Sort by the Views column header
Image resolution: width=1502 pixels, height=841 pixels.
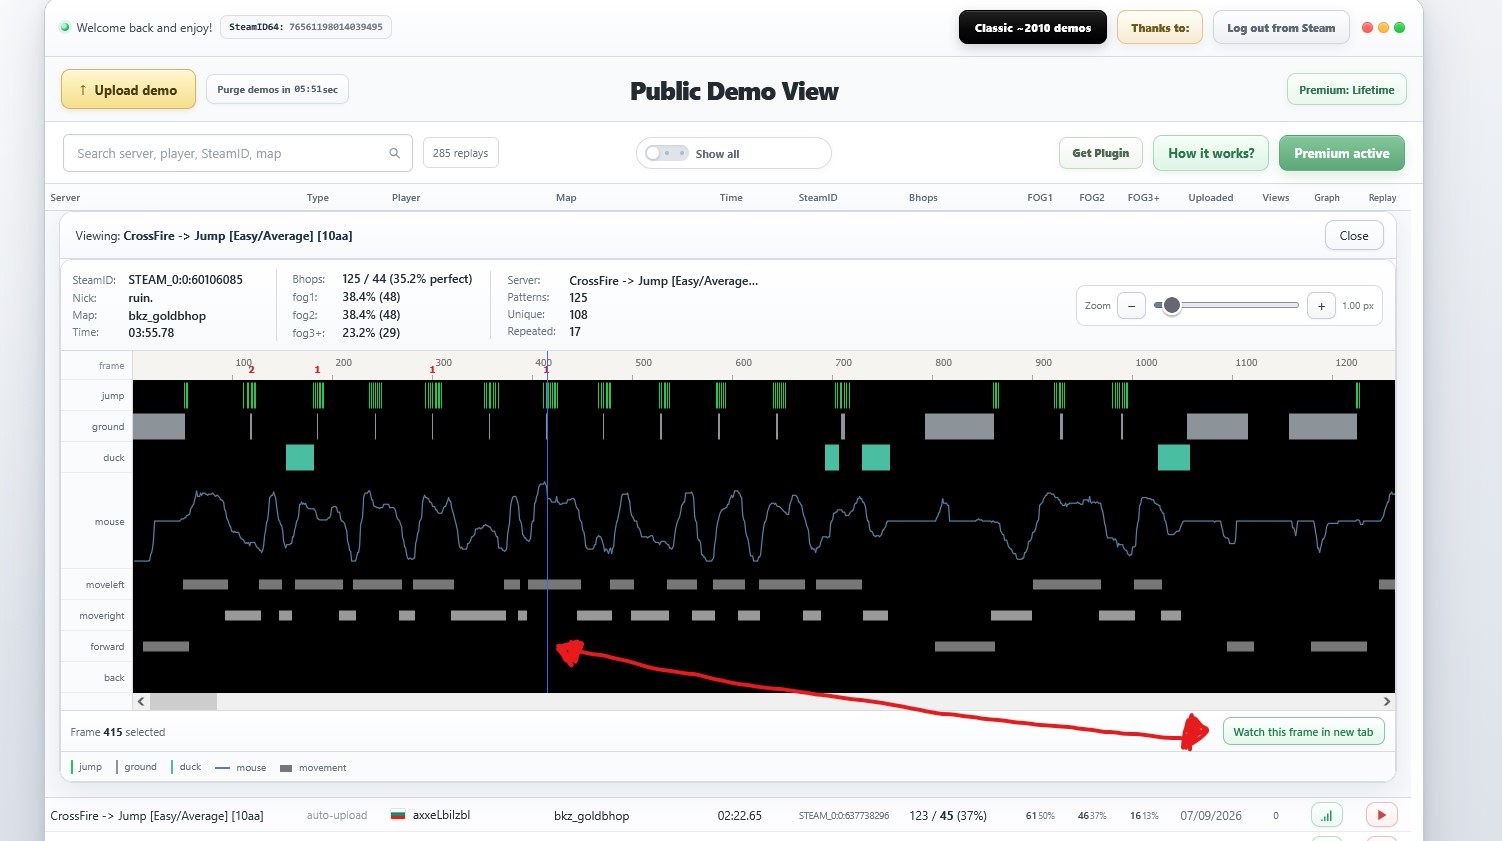pos(1275,198)
